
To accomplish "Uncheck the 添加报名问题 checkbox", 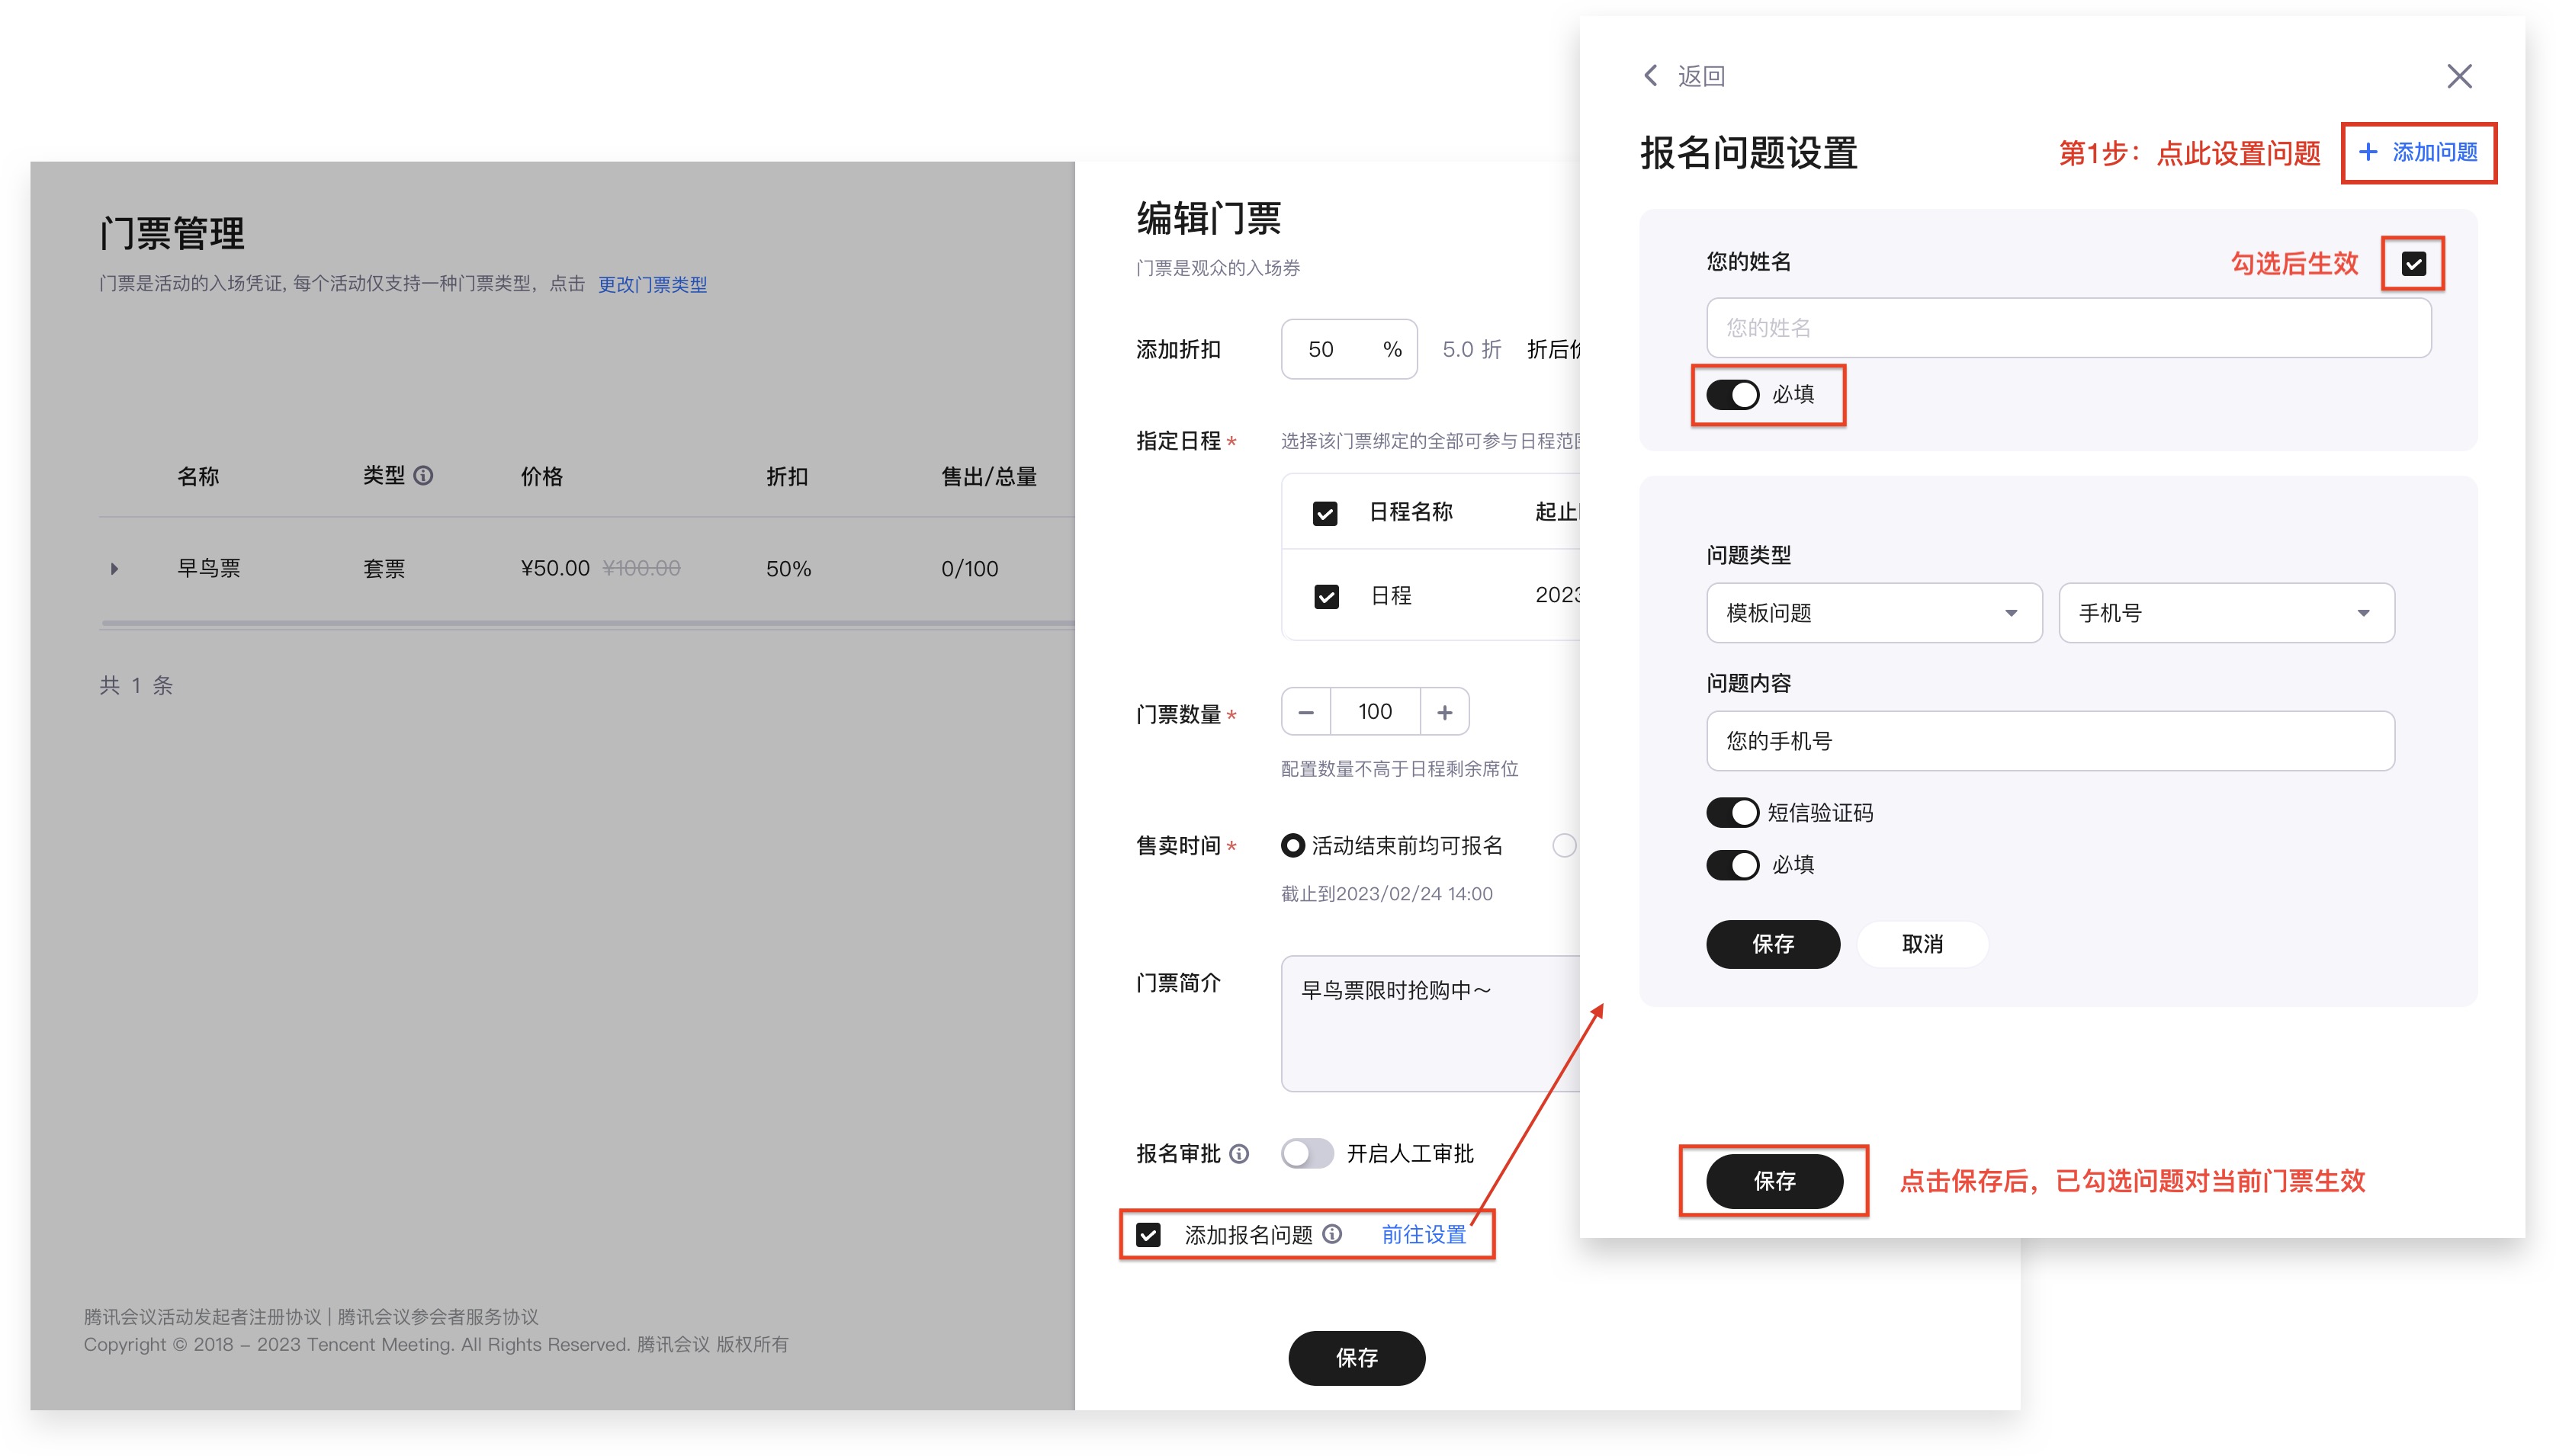I will coord(1148,1234).
